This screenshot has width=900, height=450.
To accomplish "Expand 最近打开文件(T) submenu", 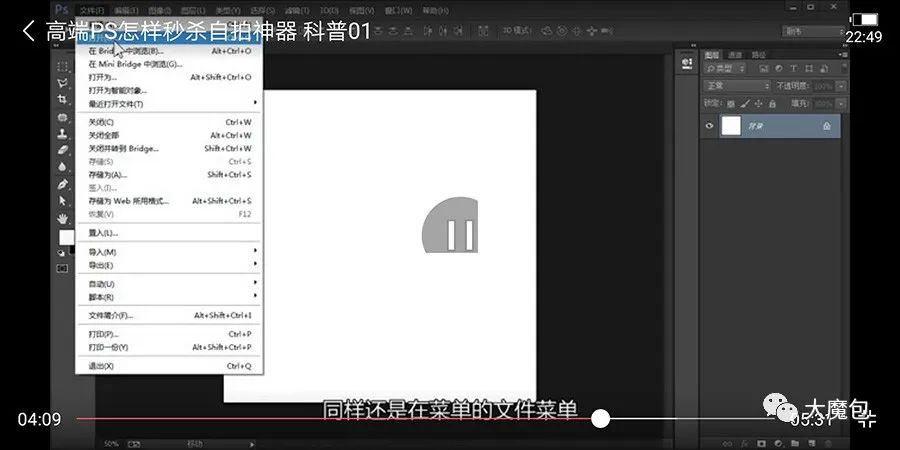I will click(170, 104).
